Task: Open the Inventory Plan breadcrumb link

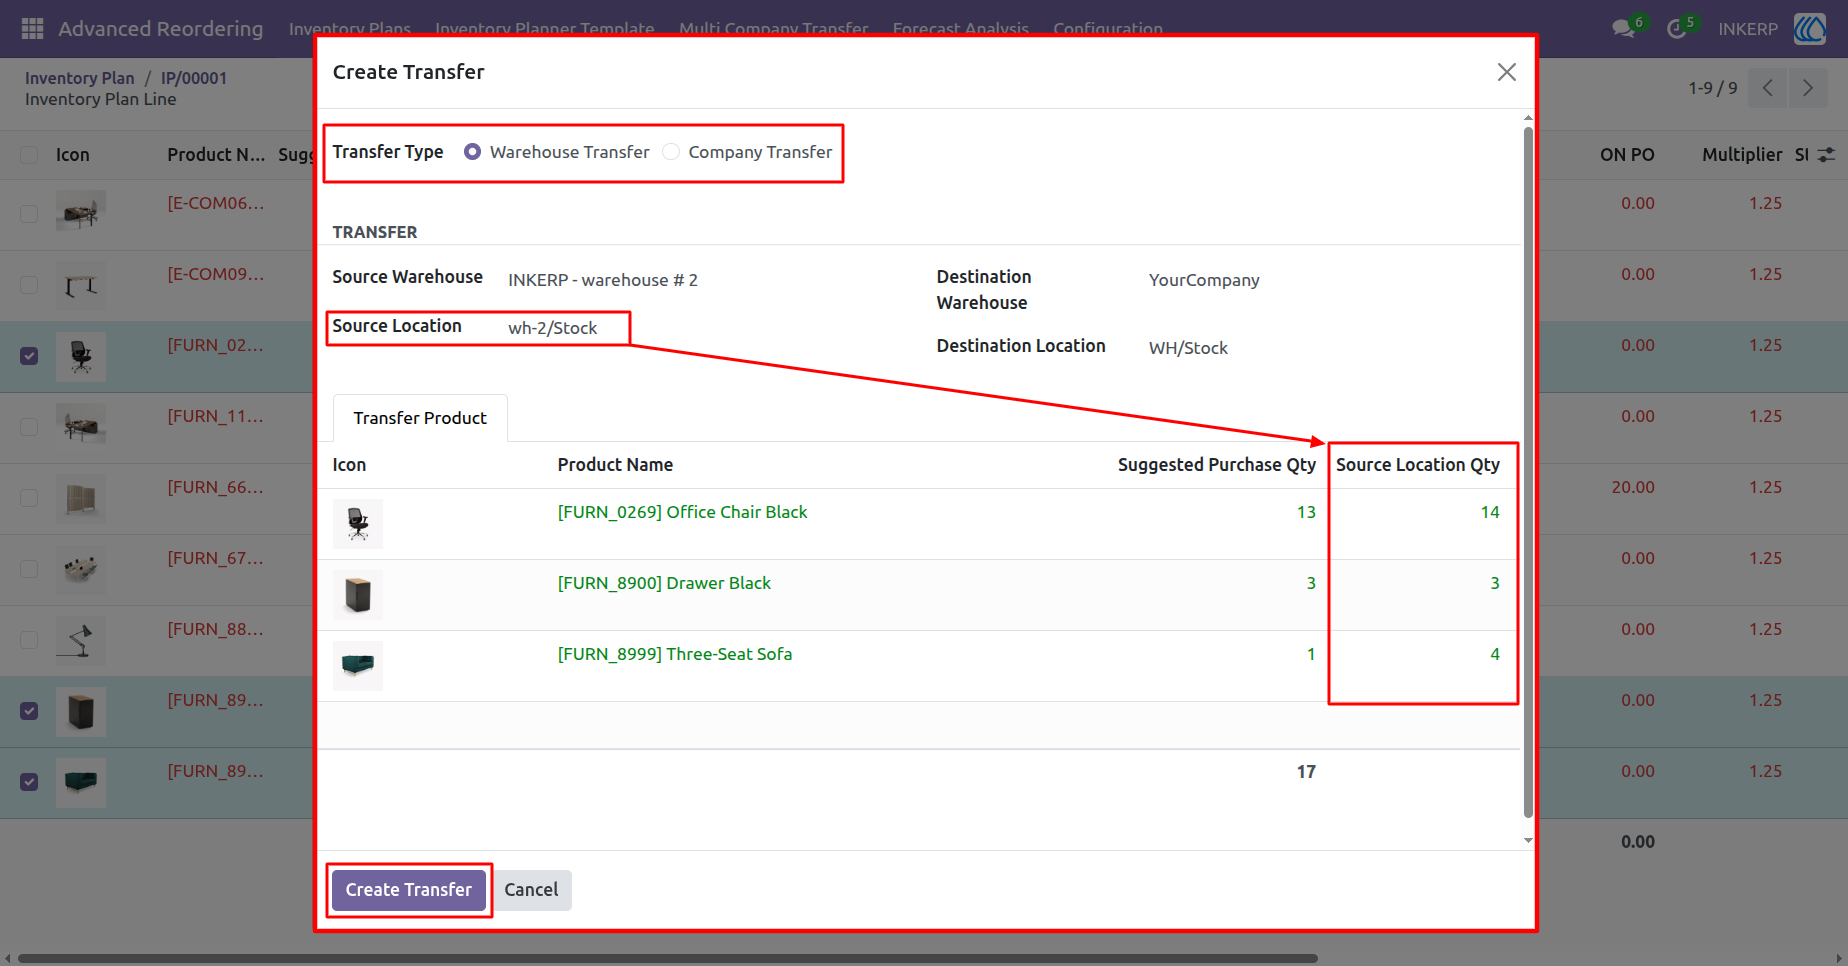Action: coord(79,78)
